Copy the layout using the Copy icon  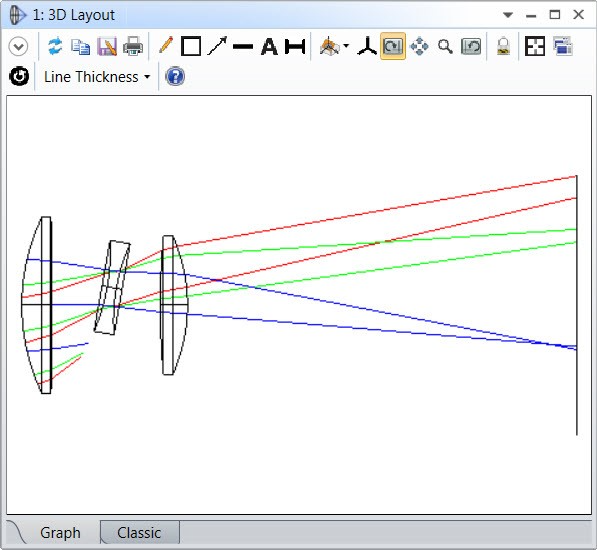pyautogui.click(x=81, y=47)
